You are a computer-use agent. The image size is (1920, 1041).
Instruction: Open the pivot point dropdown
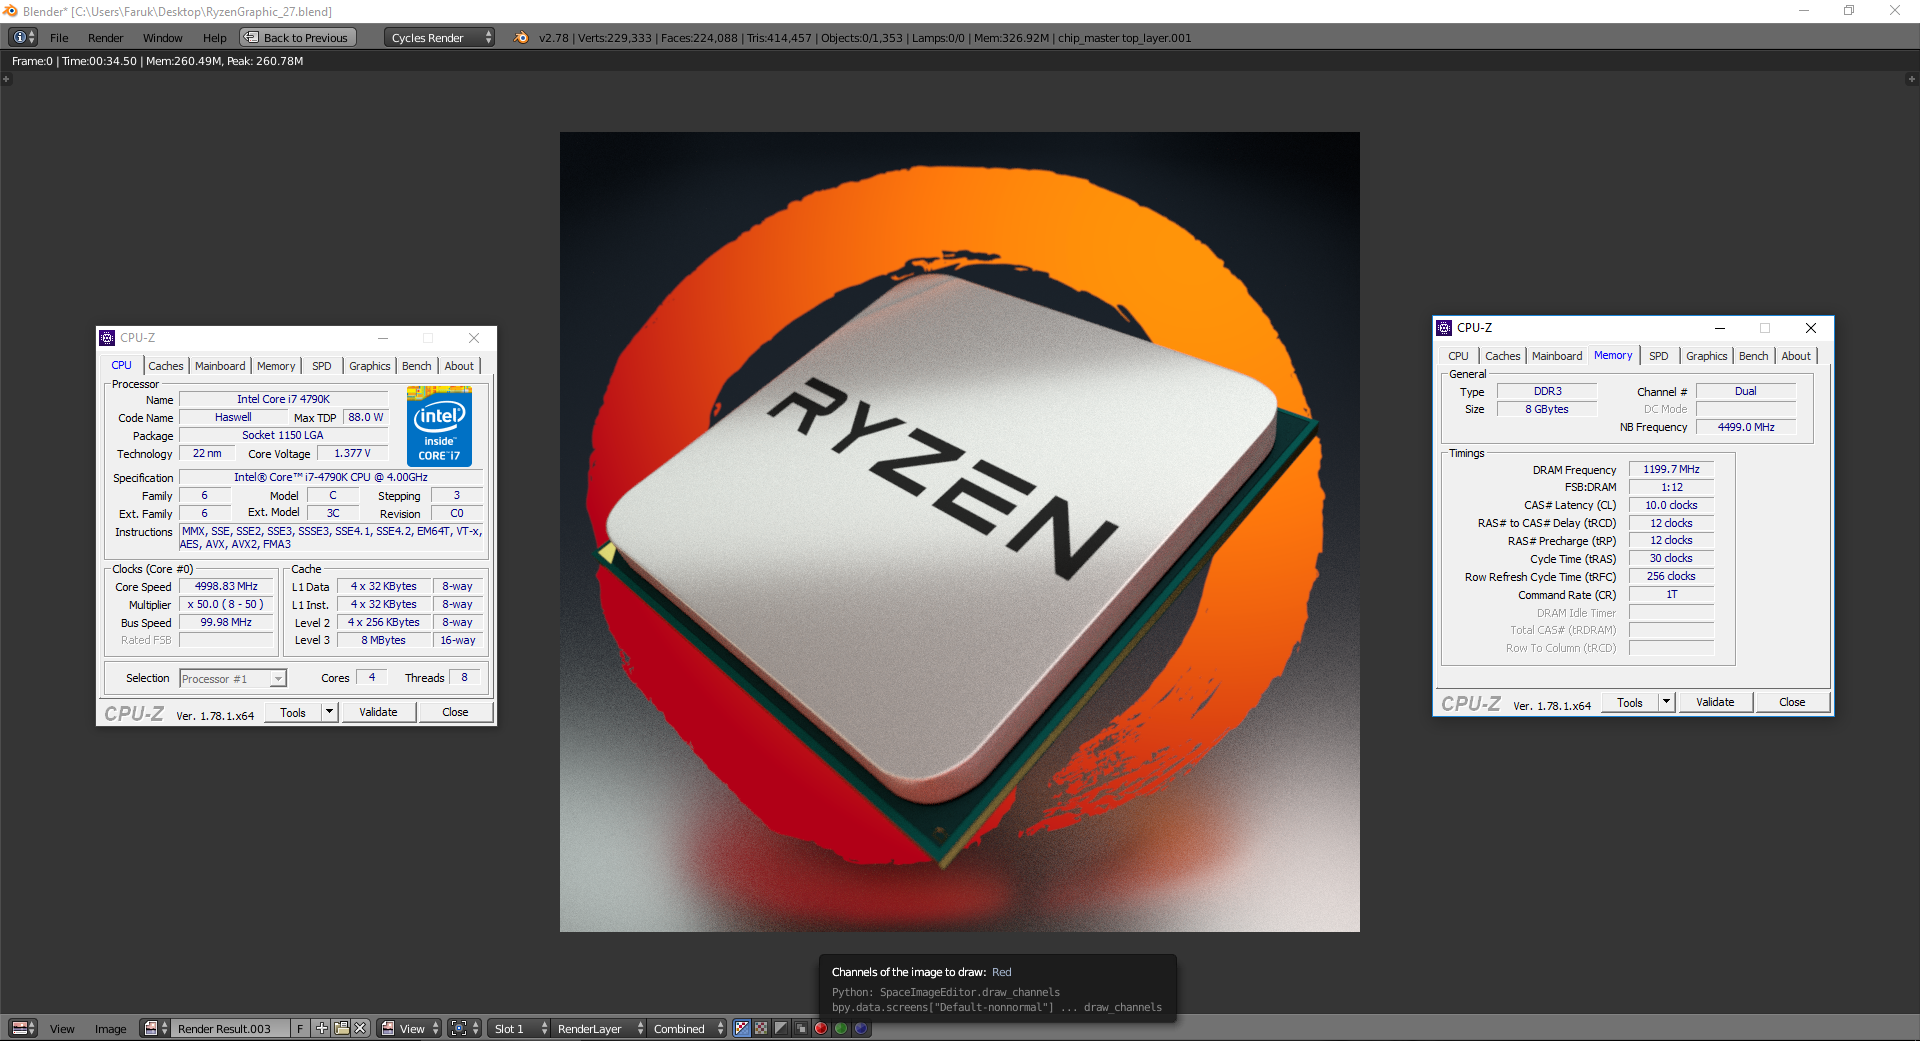[x=464, y=1028]
